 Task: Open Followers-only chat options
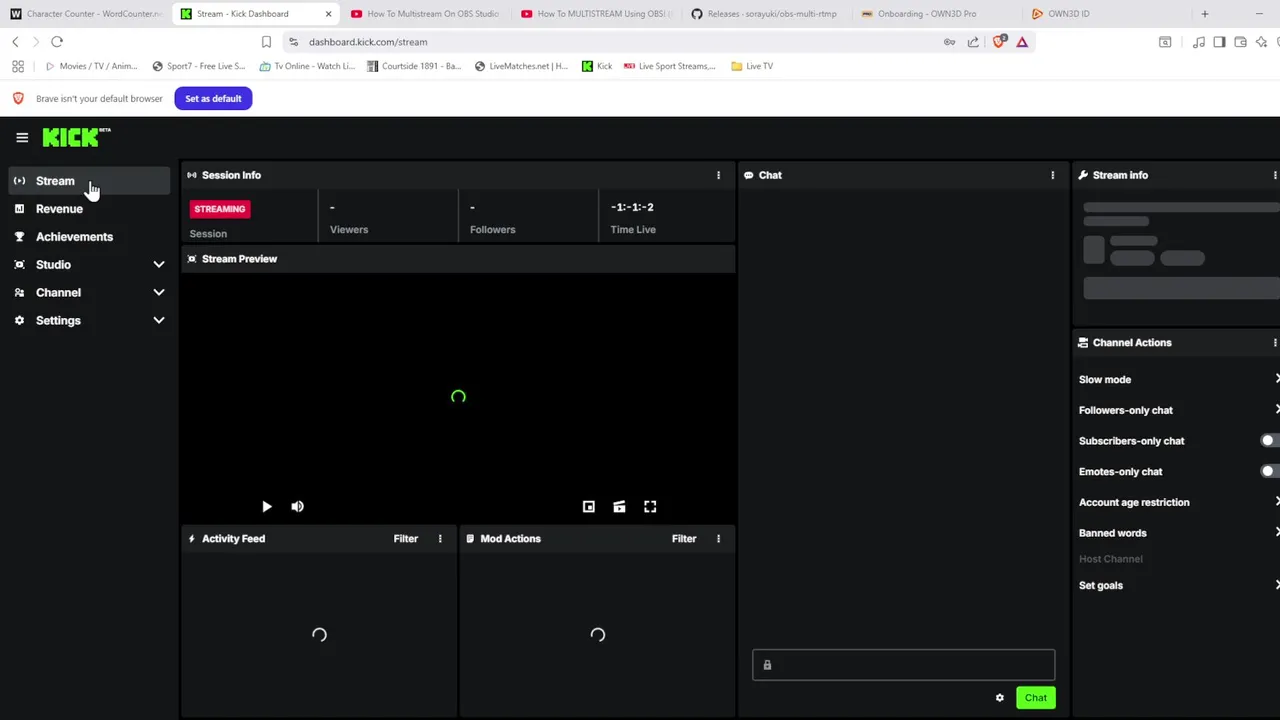[1178, 410]
